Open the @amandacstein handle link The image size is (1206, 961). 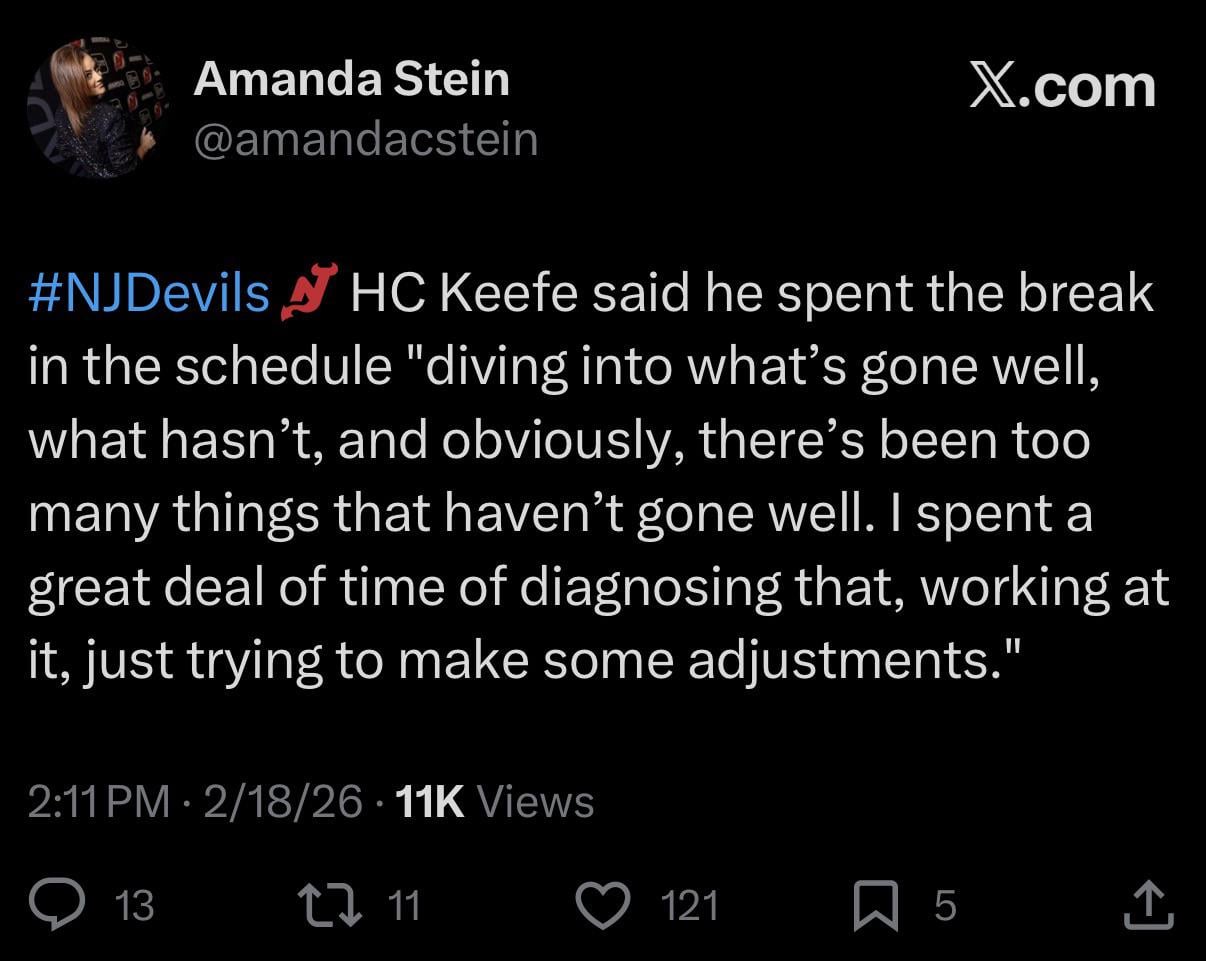coord(365,139)
